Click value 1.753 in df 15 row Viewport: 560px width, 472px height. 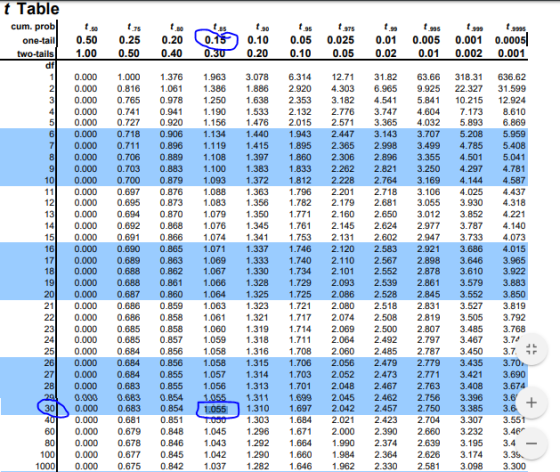[300, 237]
